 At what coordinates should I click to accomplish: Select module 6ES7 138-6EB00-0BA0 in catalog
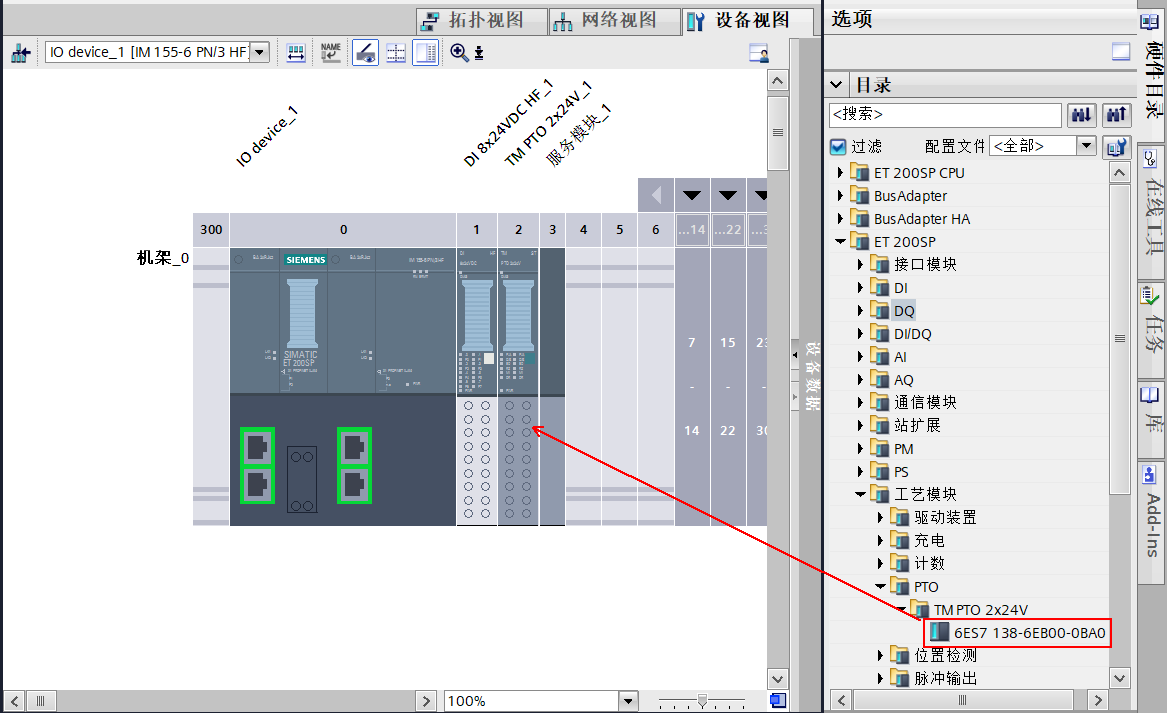[1029, 632]
